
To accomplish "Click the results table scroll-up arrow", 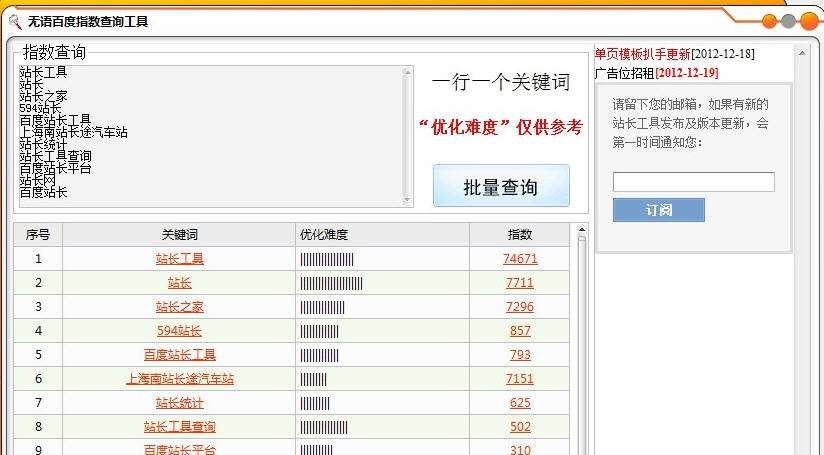I will (x=581, y=229).
